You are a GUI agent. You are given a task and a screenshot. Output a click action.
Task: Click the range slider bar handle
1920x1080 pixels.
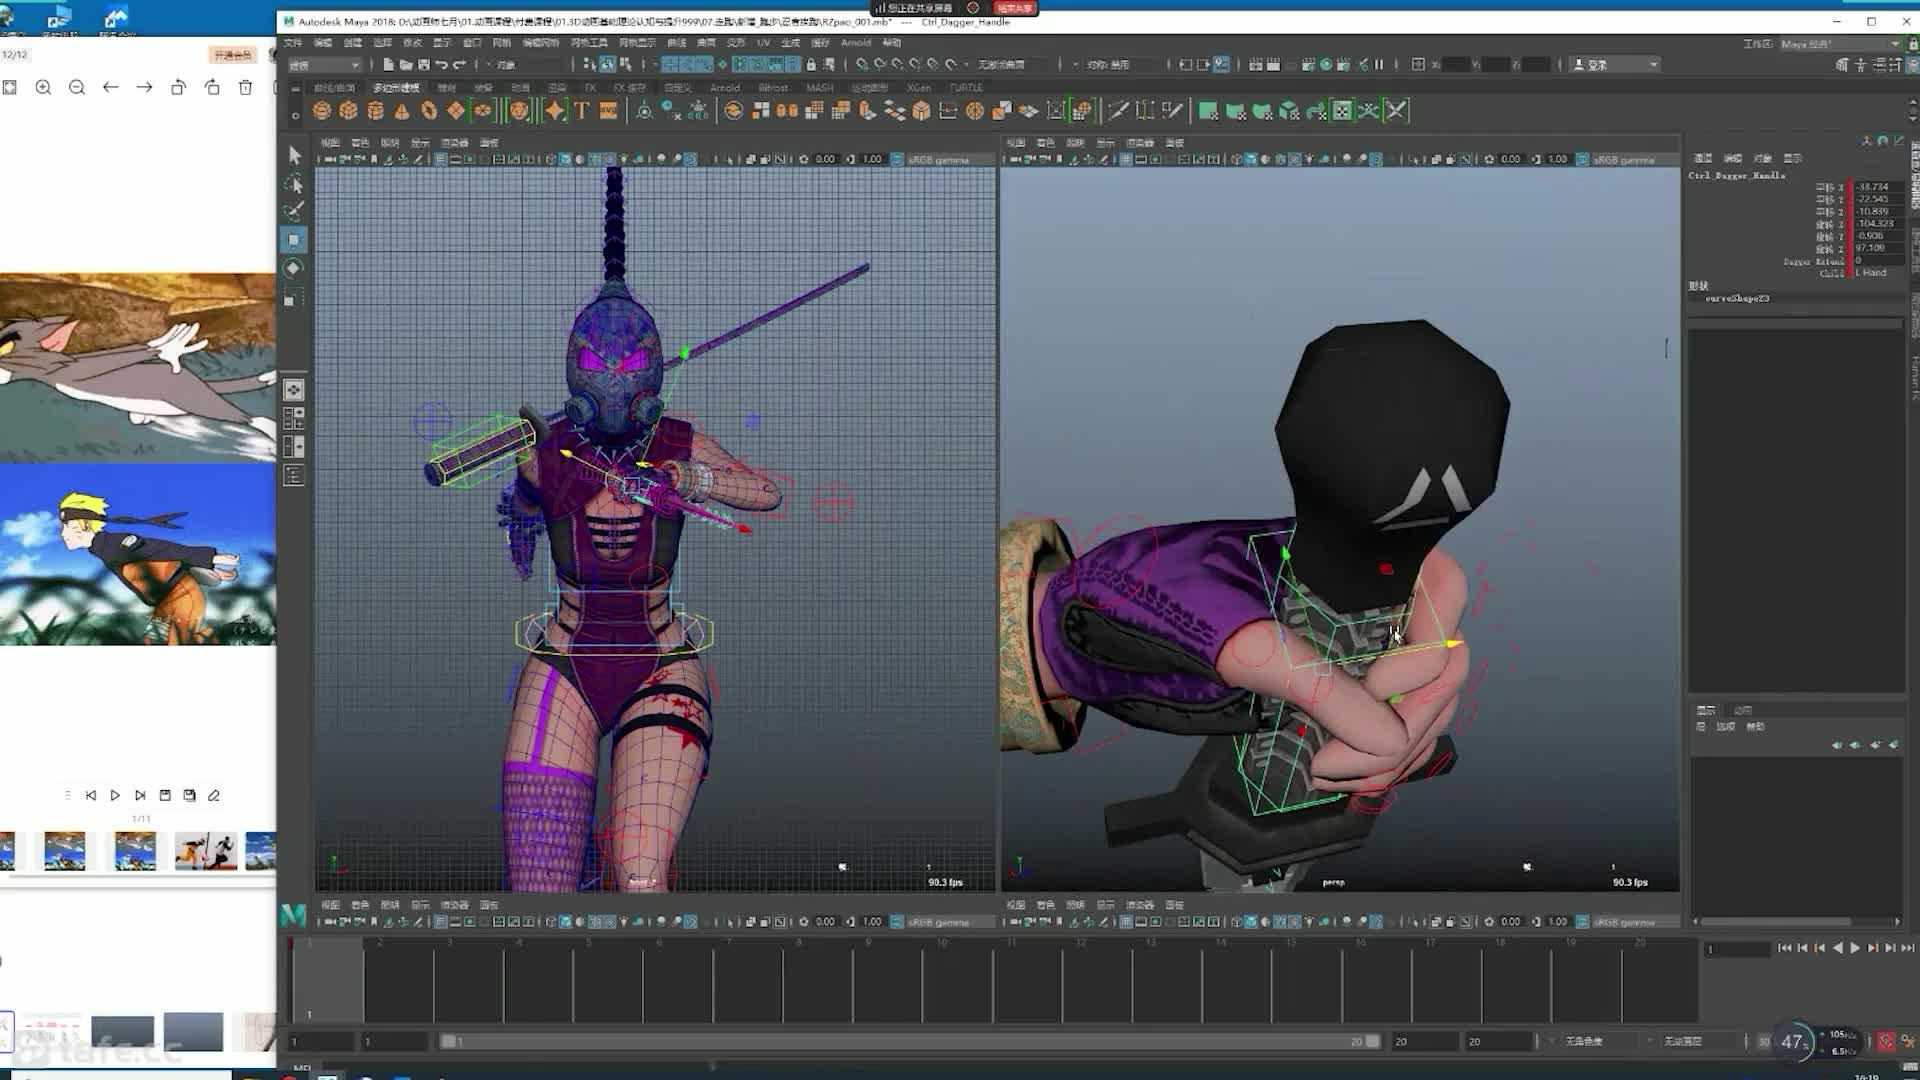click(x=449, y=1042)
